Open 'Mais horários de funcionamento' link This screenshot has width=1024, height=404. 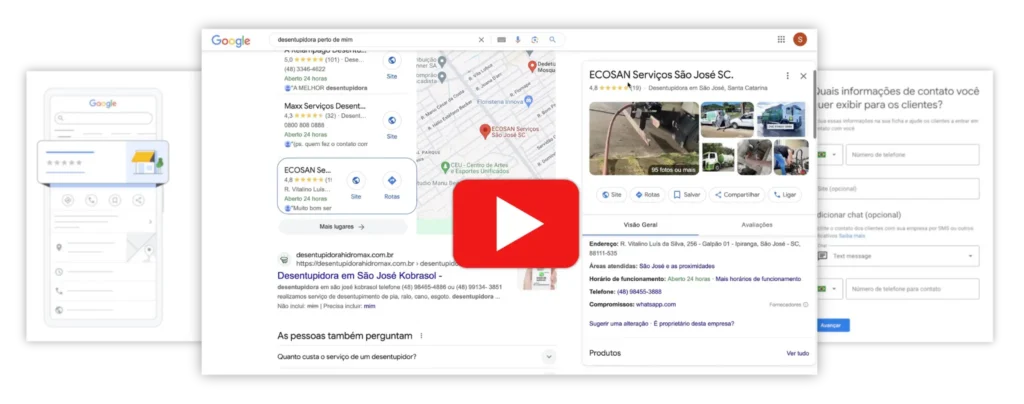point(758,279)
